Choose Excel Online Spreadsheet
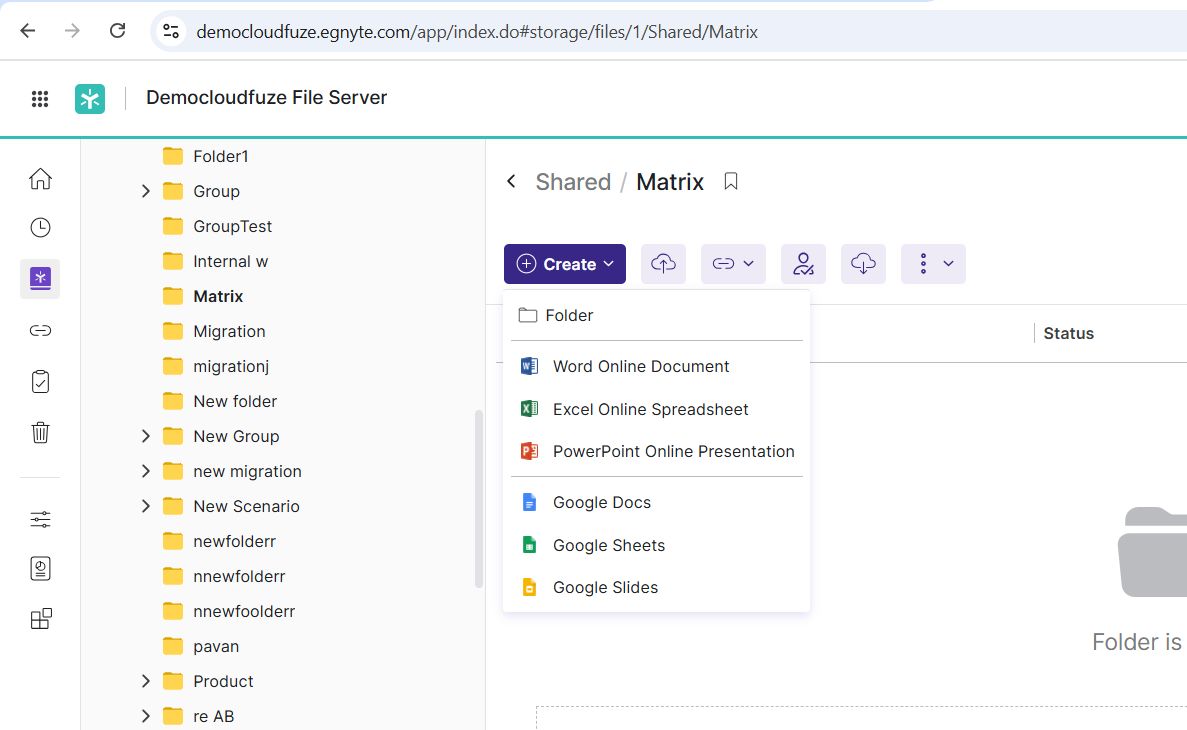 (656, 409)
